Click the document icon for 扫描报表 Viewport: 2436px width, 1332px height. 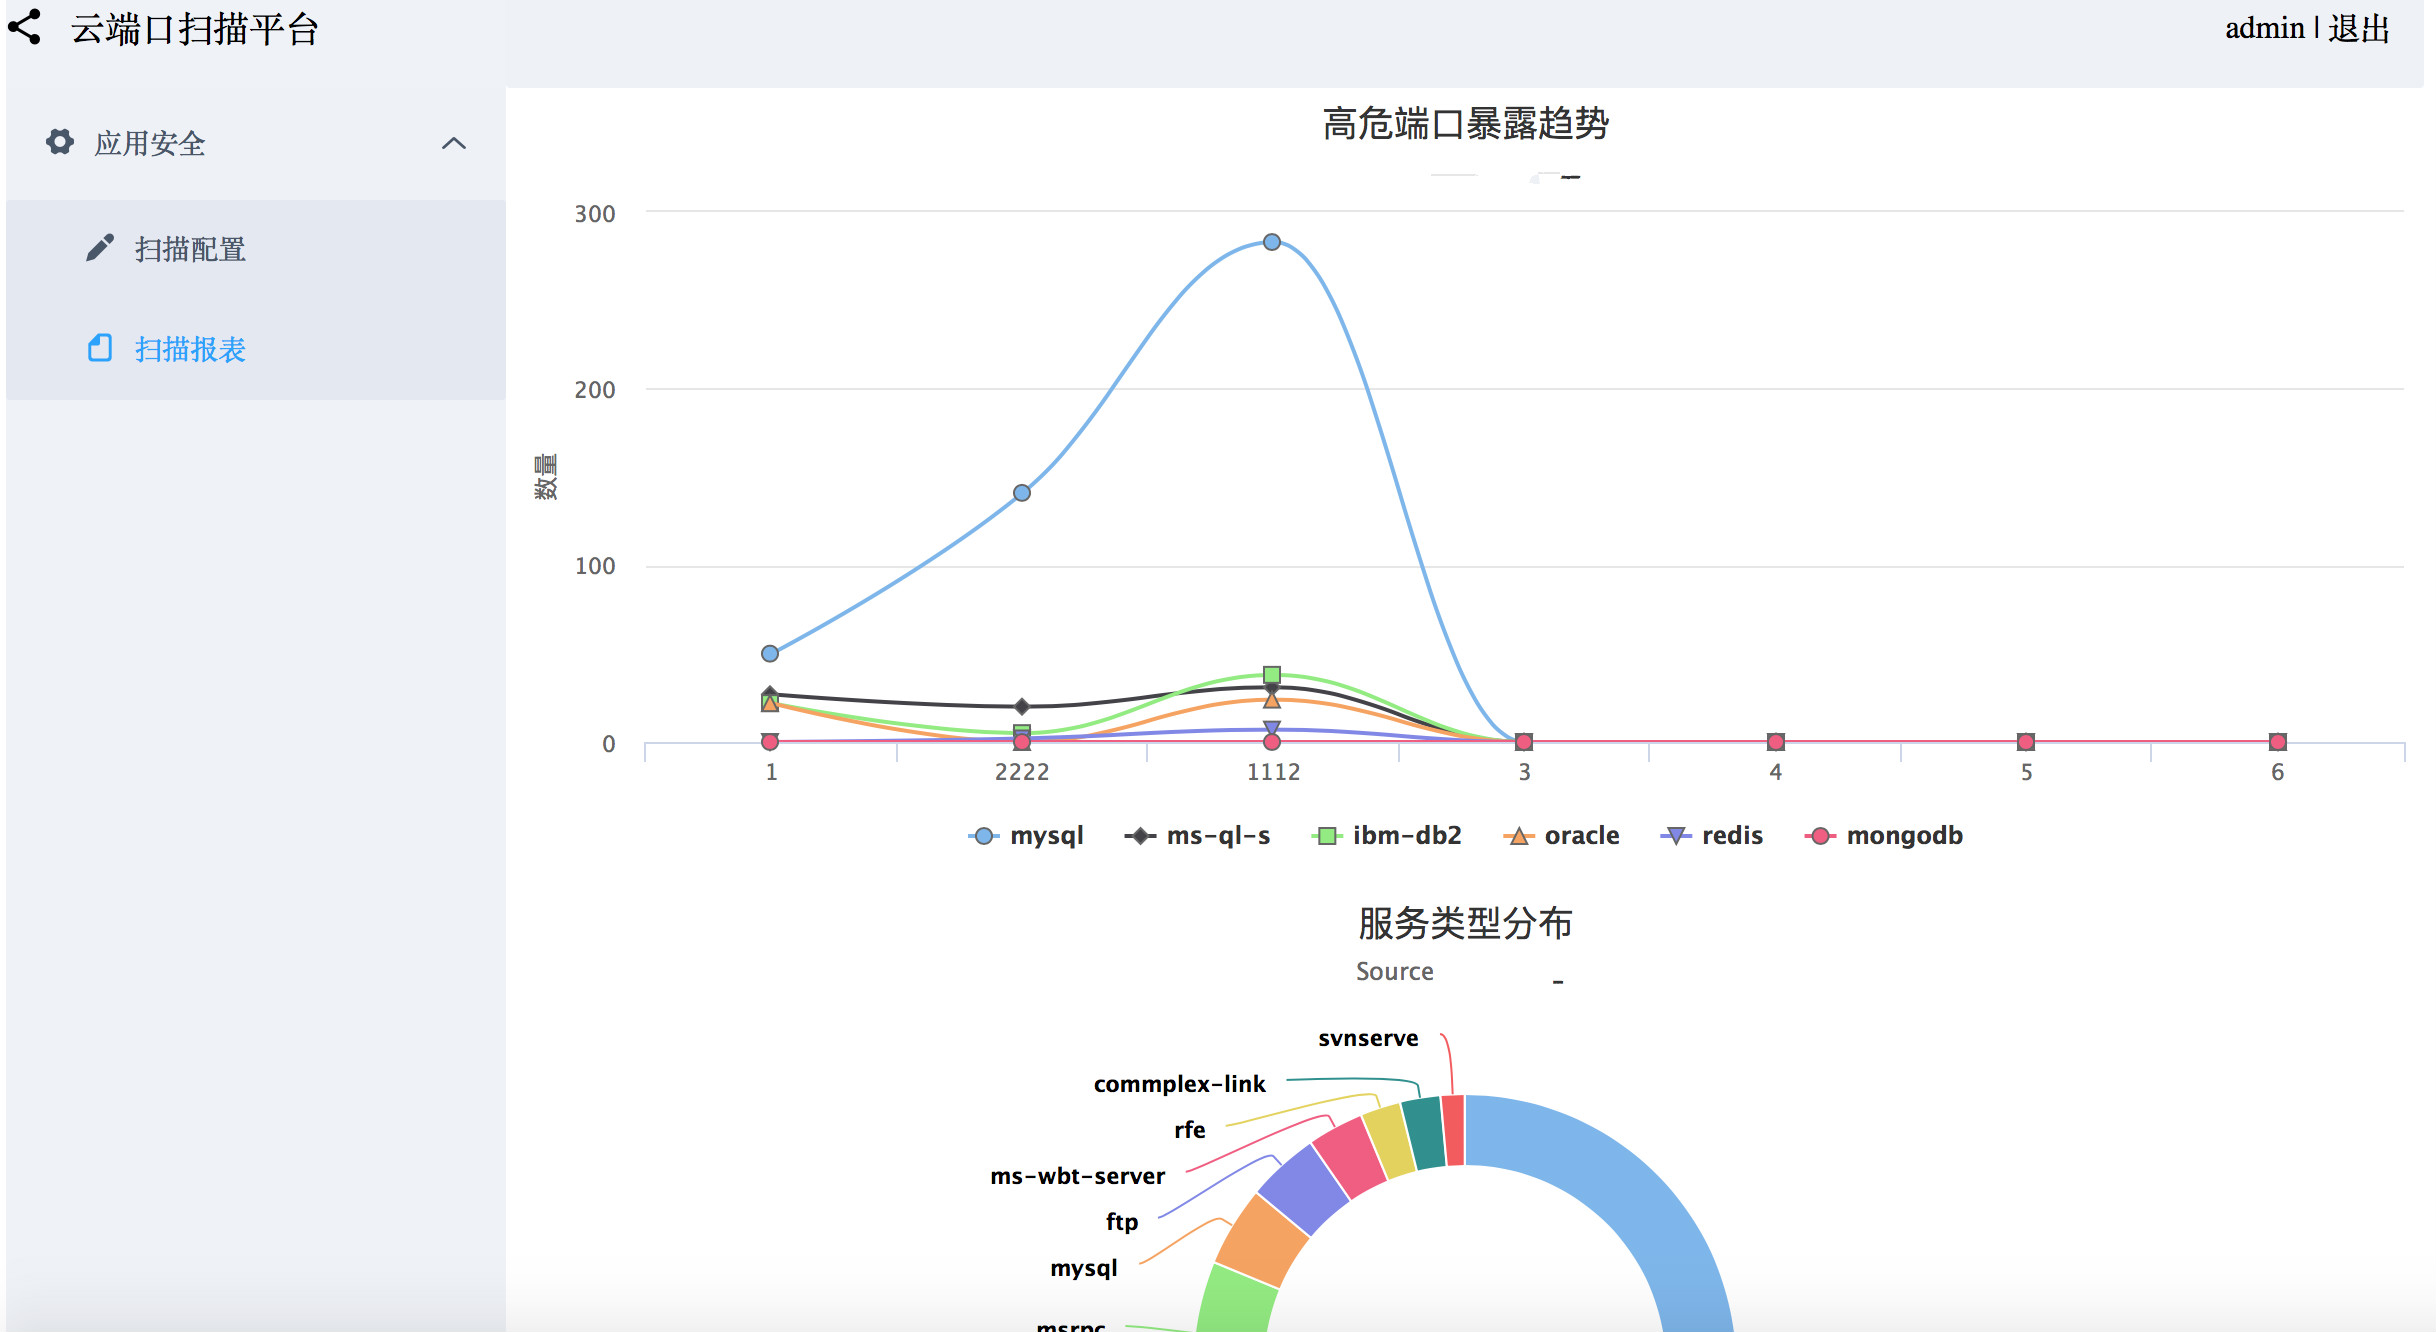click(x=100, y=348)
